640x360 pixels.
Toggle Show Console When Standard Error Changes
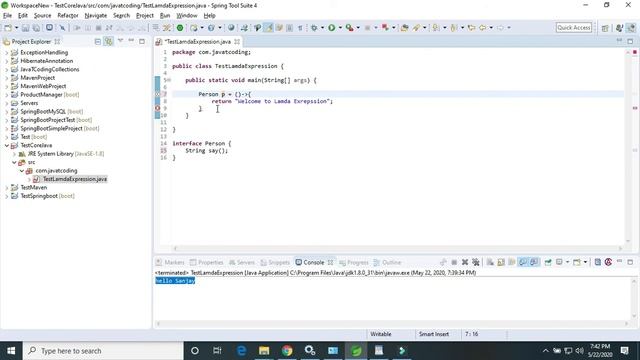(x=534, y=262)
